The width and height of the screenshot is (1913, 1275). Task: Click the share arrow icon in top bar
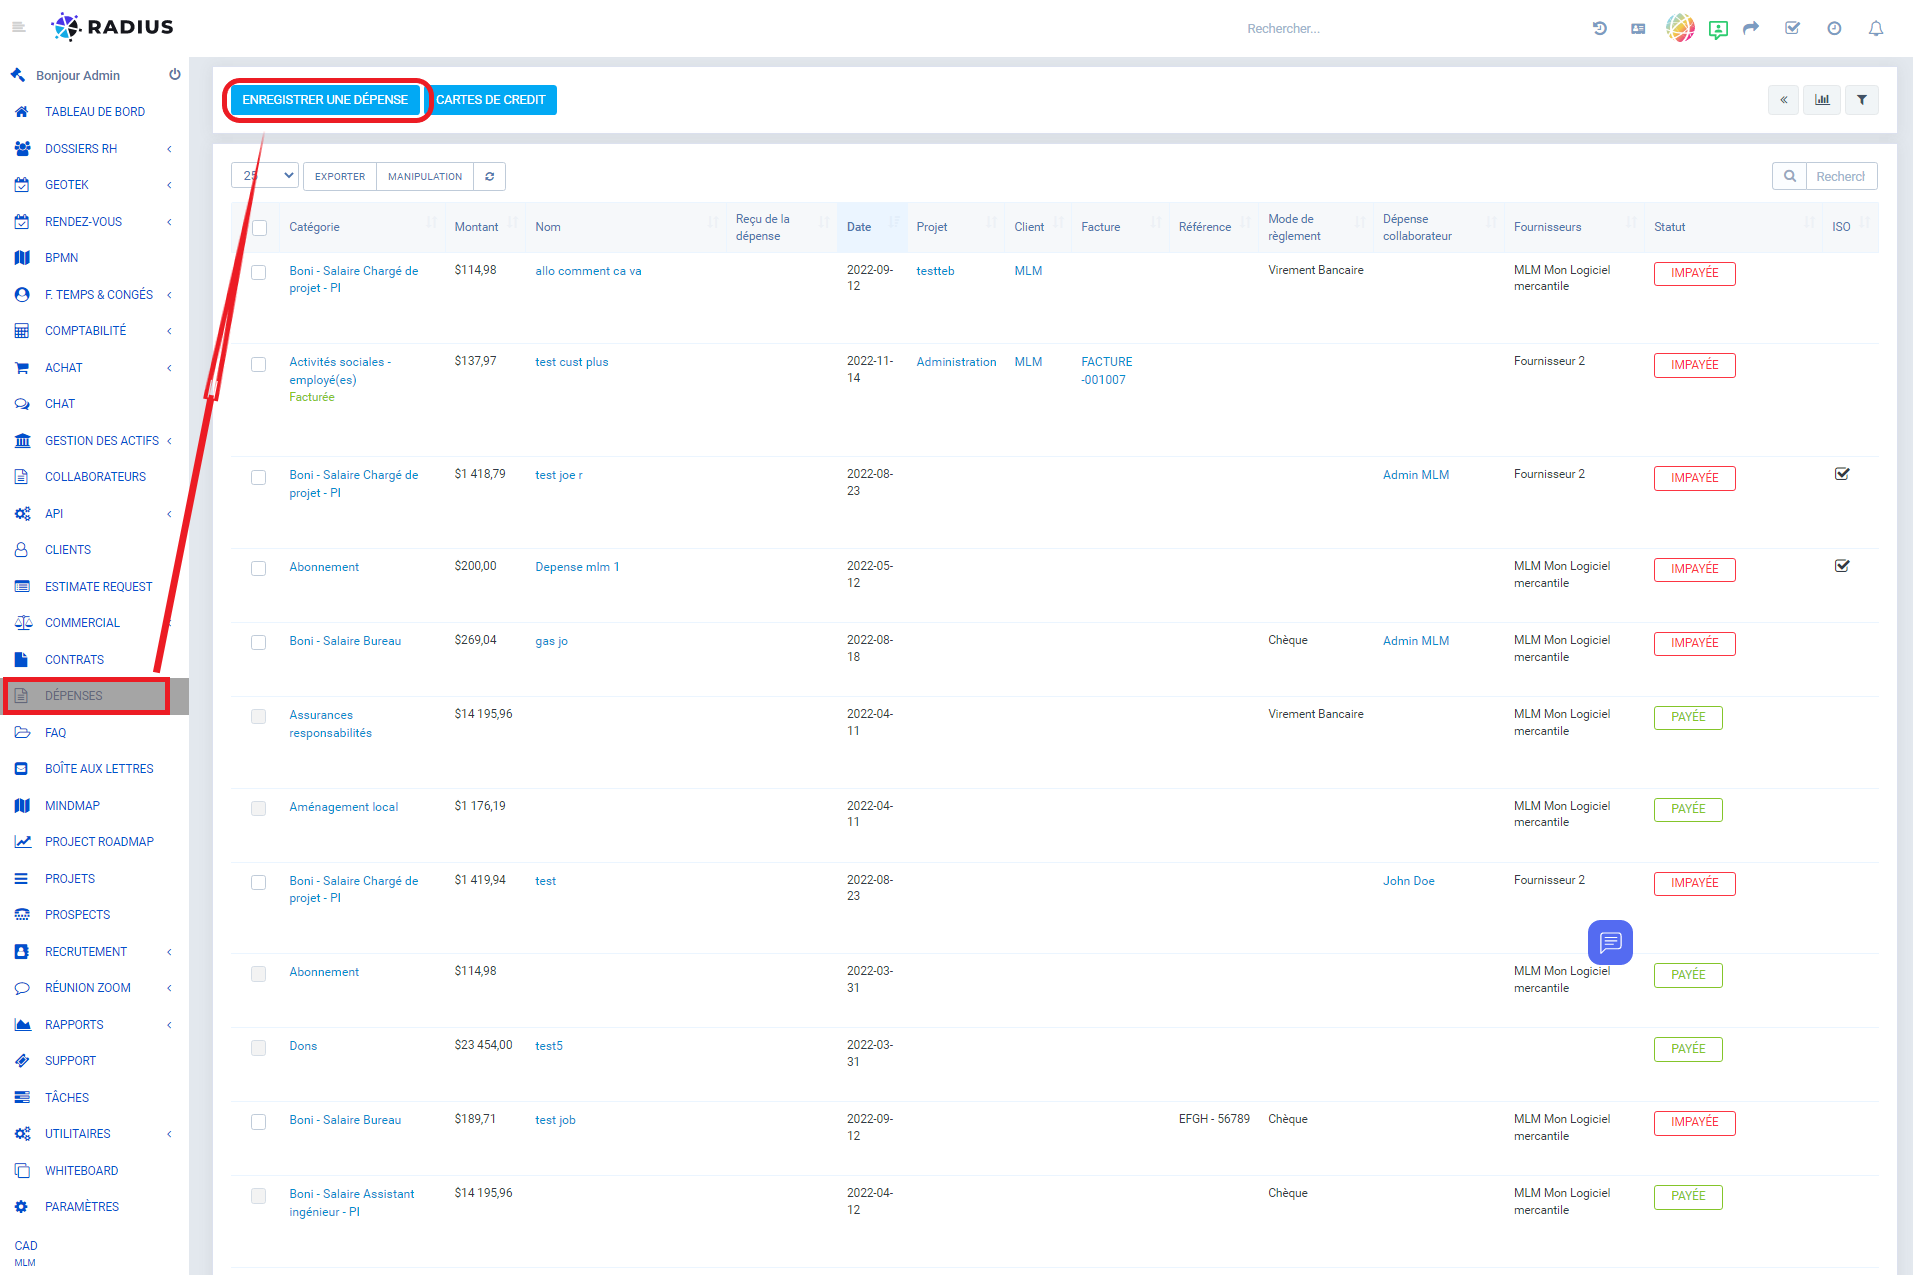1751,28
